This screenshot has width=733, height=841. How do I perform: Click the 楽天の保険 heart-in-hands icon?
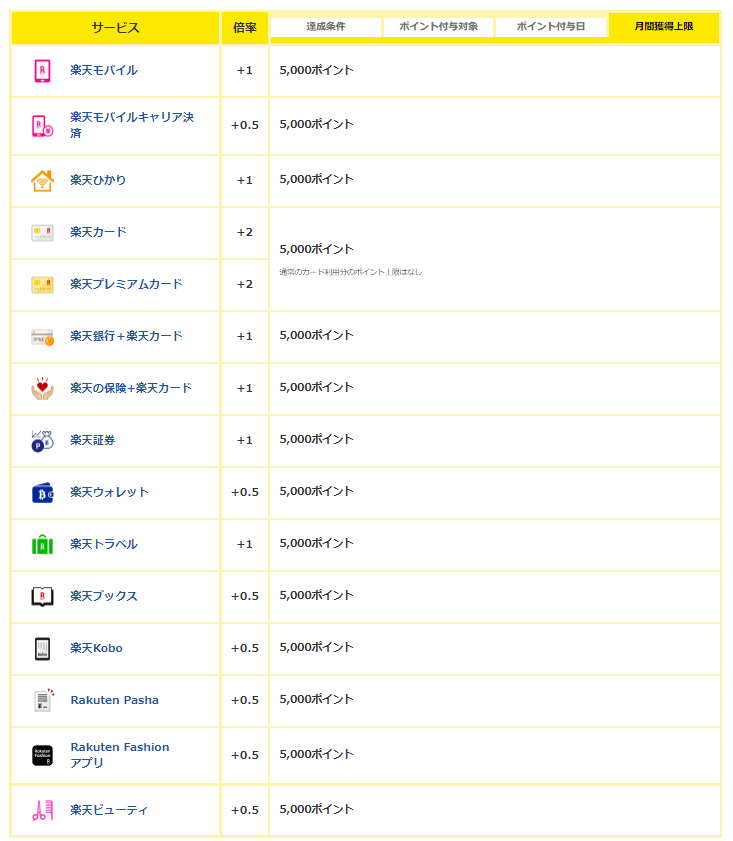pyautogui.click(x=42, y=389)
